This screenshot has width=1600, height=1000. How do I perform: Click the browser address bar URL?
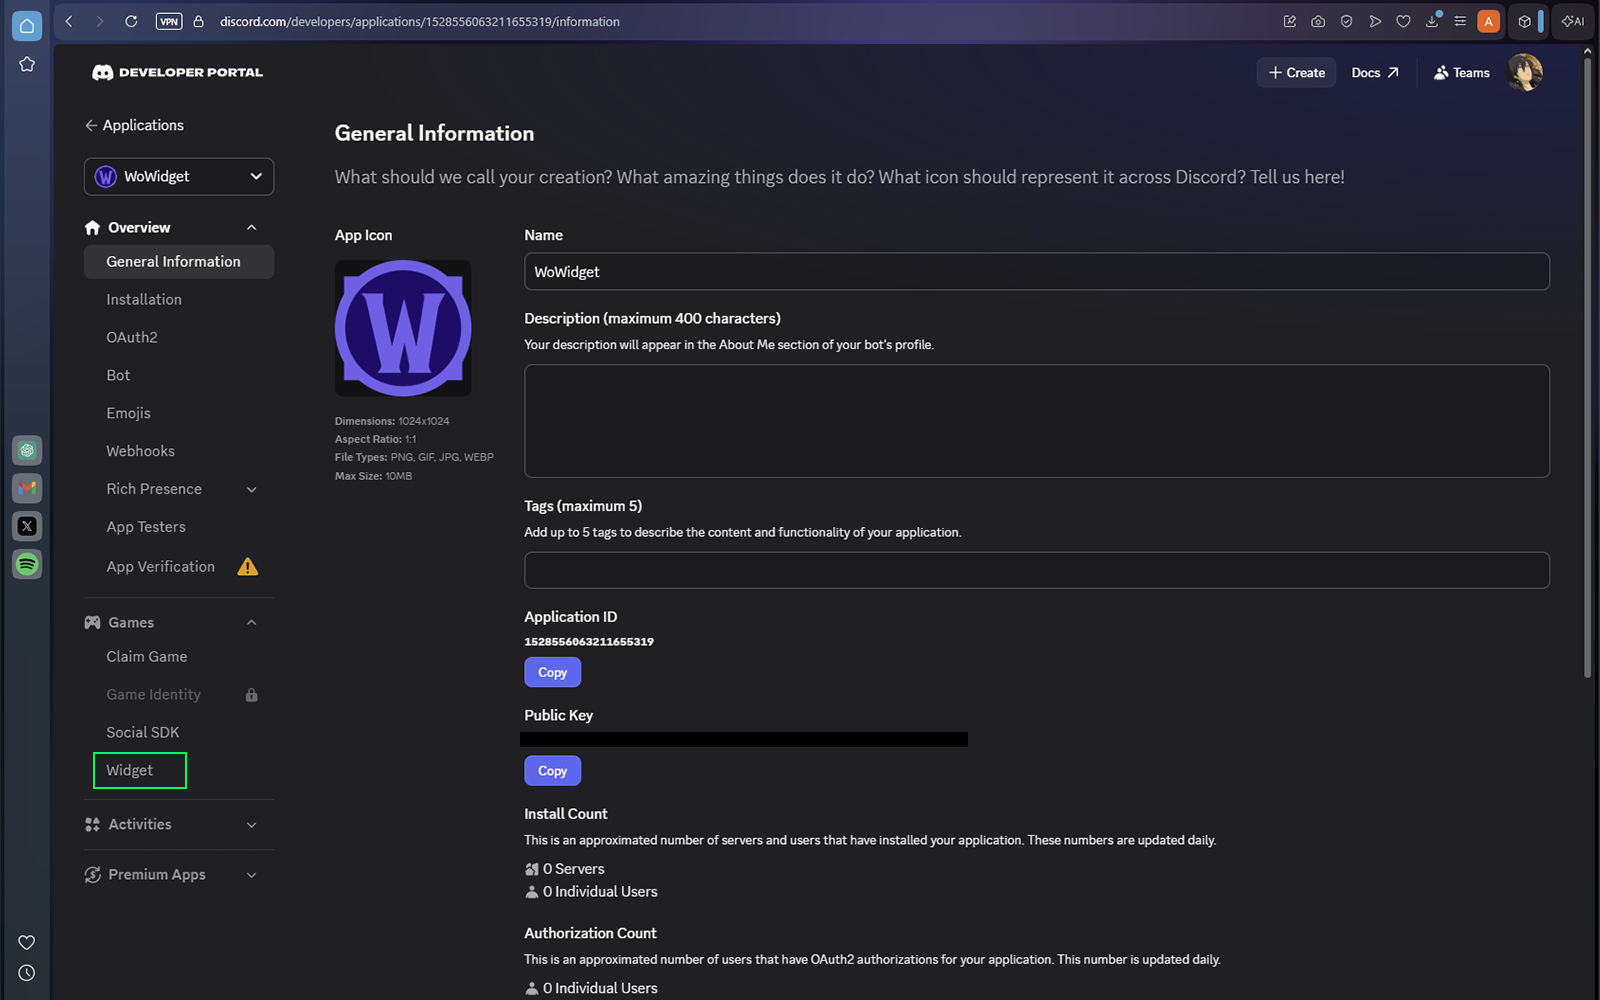pos(419,21)
